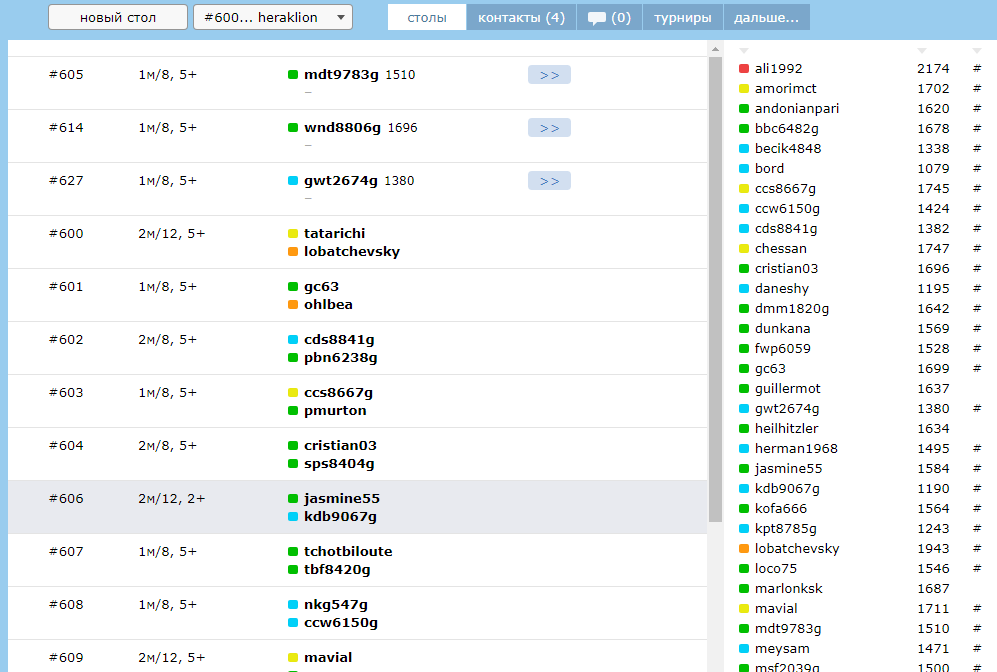The height and width of the screenshot is (672, 997).
Task: Click player ohlbea at table #601
Action: [x=328, y=305]
